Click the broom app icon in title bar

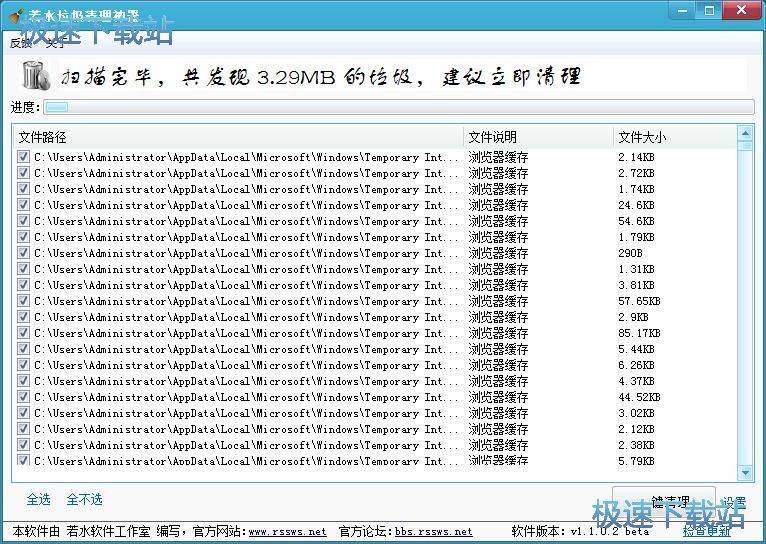coord(17,16)
